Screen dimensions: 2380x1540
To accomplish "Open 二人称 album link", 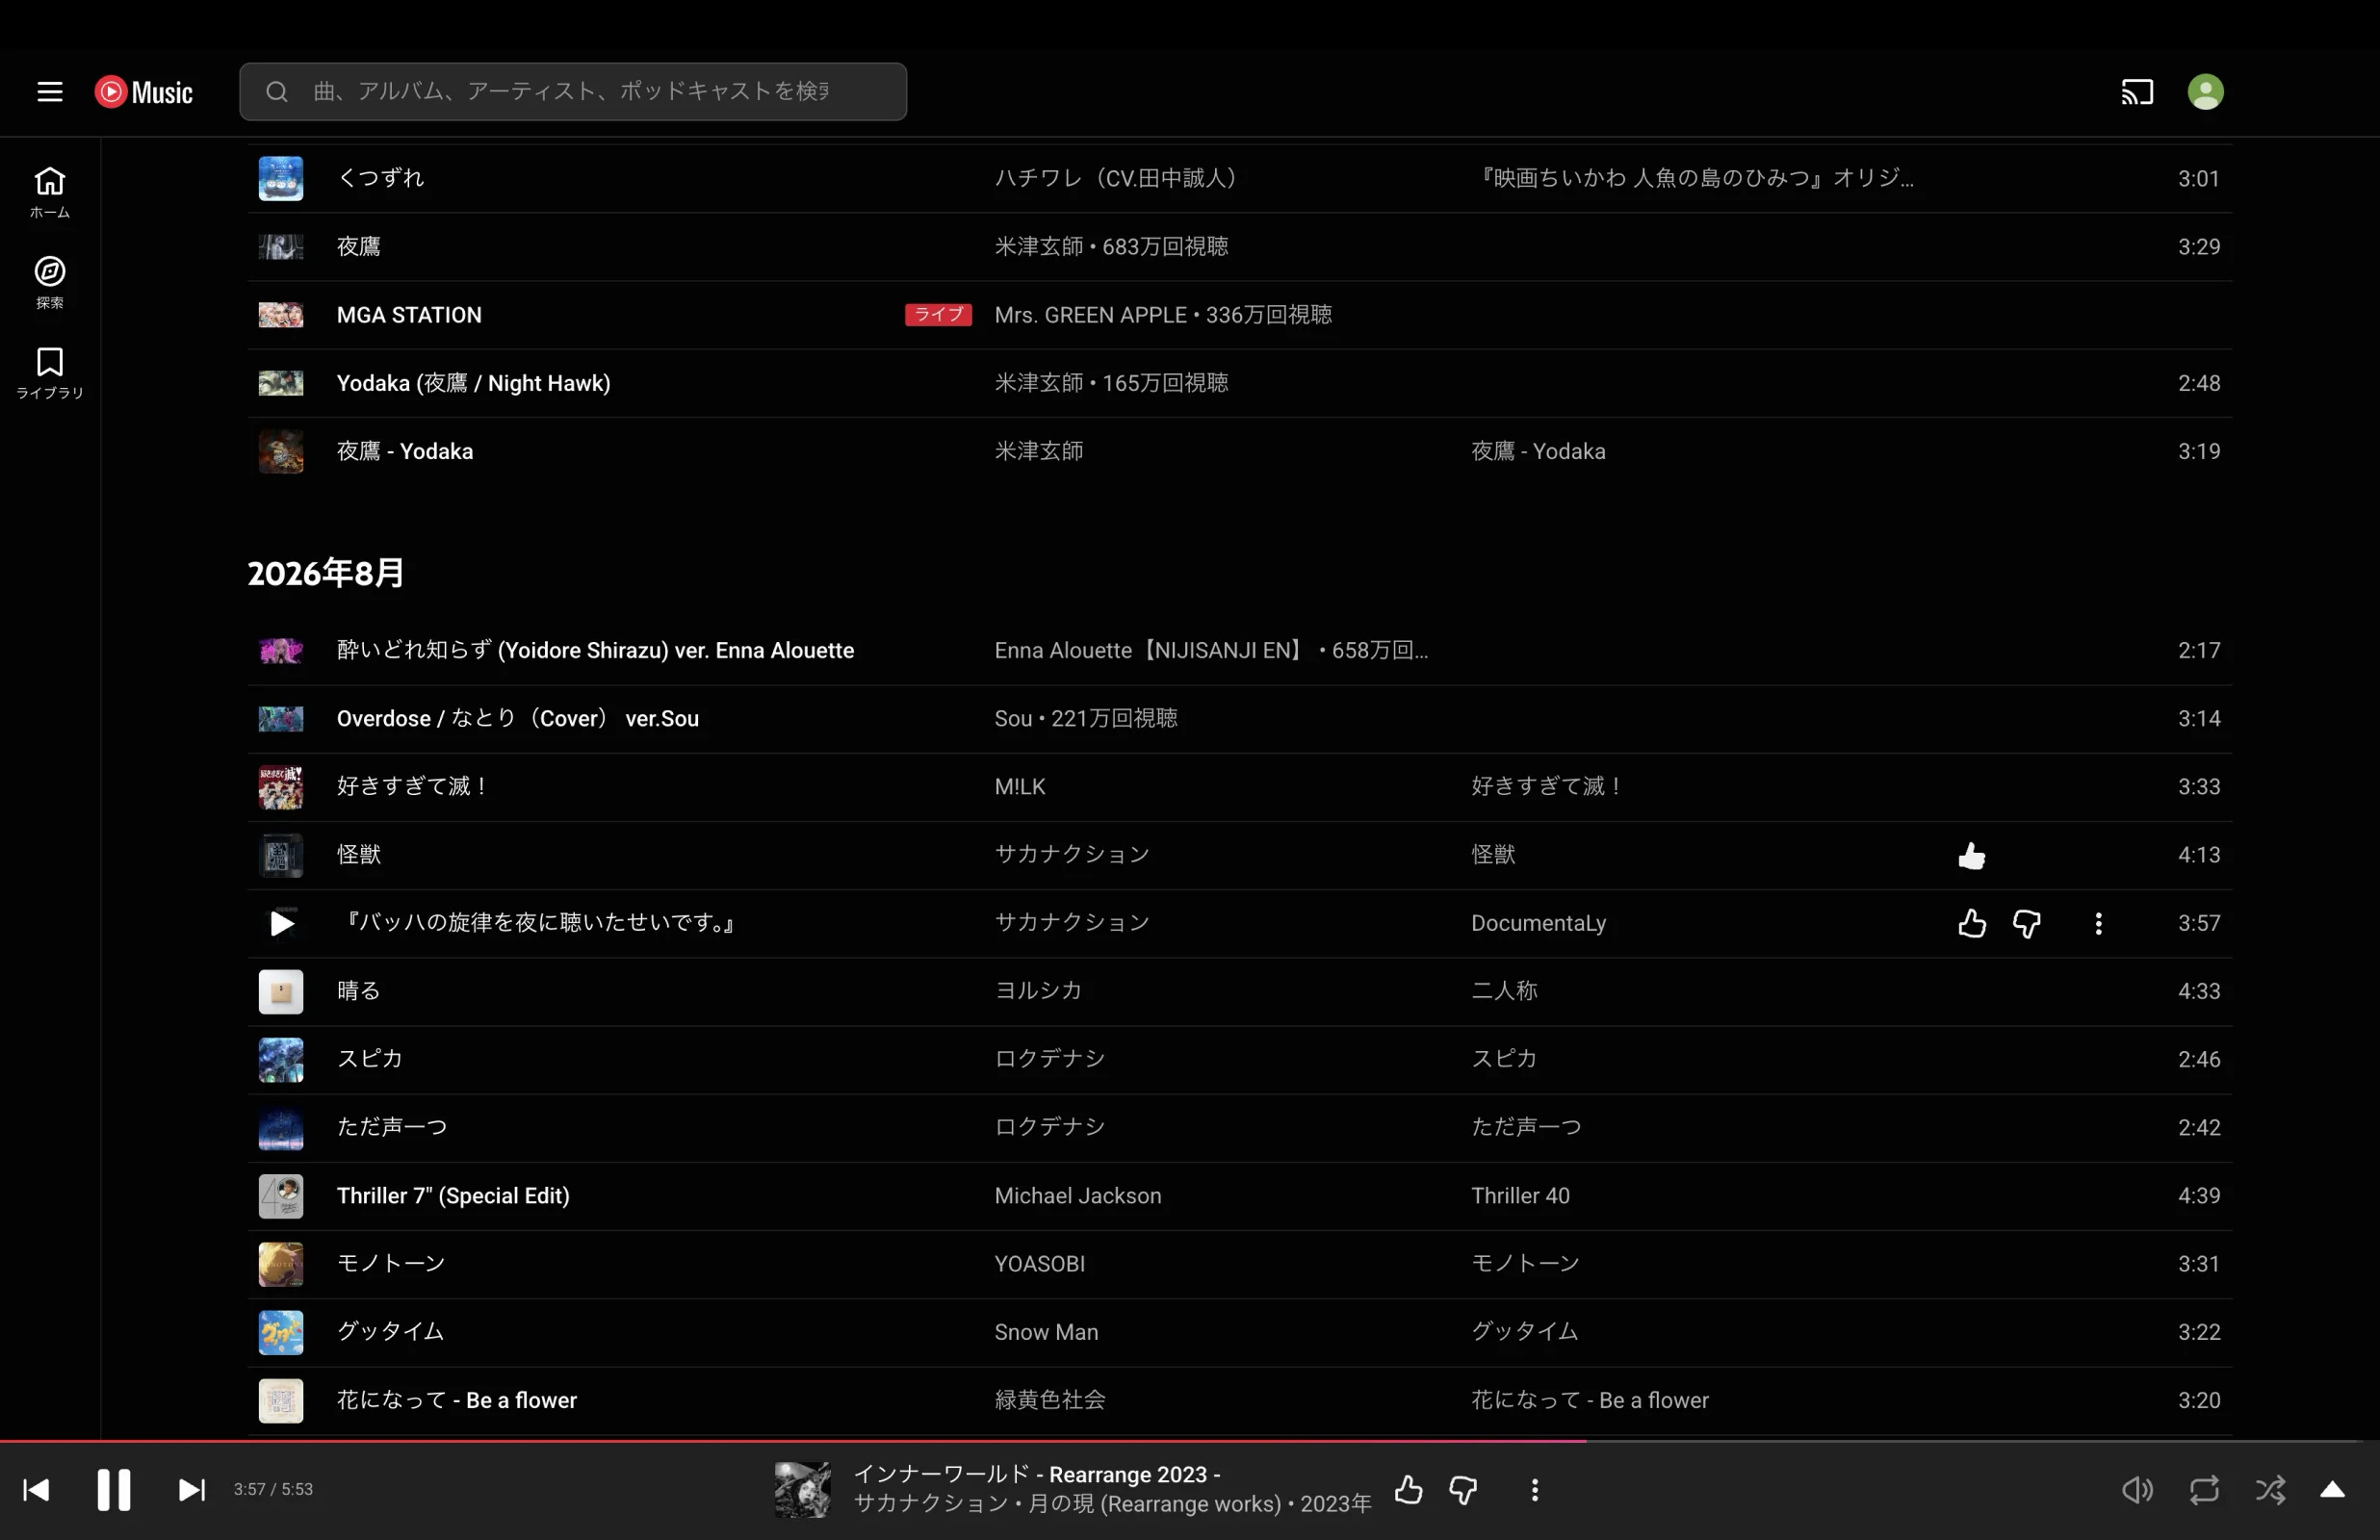I will tap(1504, 991).
